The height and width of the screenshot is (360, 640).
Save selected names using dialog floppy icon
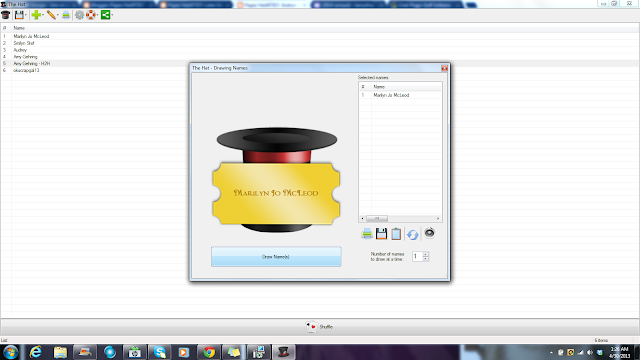(381, 234)
